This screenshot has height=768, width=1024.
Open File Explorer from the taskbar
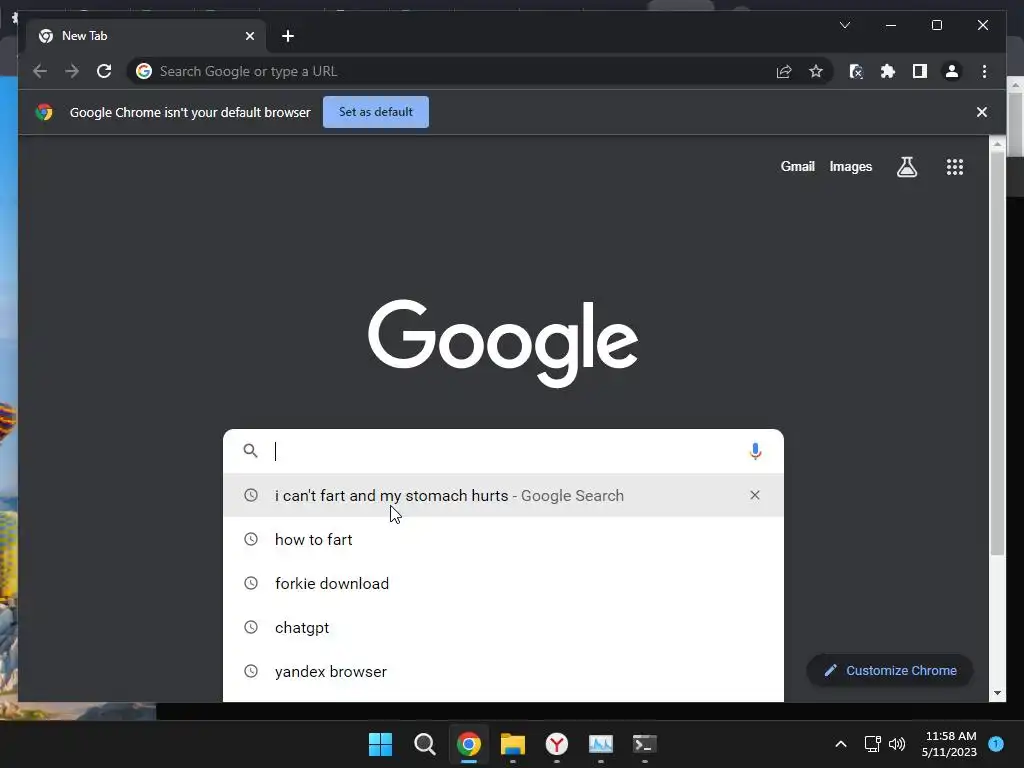click(513, 744)
